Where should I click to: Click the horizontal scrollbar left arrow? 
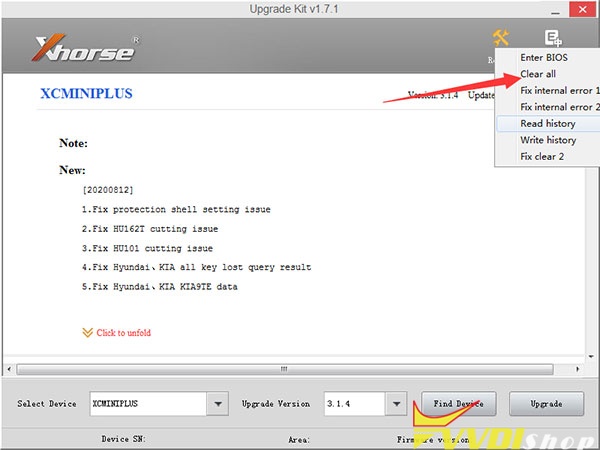pyautogui.click(x=22, y=369)
